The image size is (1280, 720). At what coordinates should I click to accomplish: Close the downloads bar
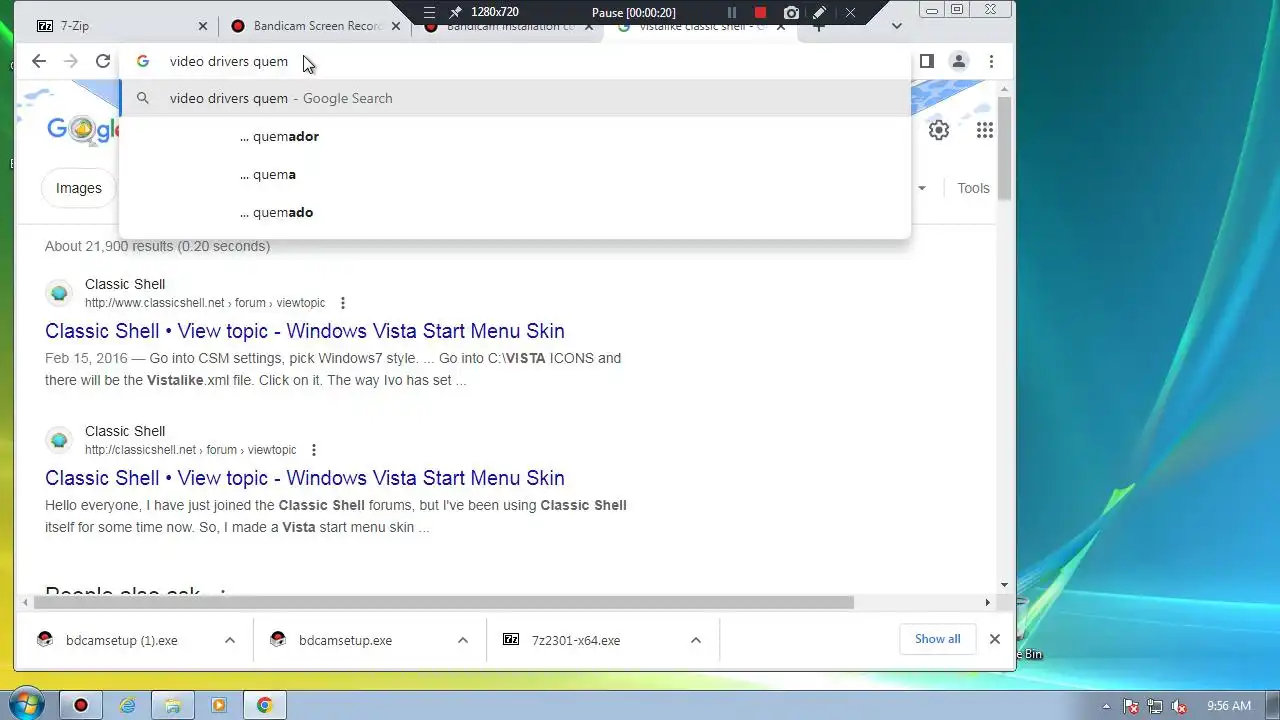[x=994, y=639]
